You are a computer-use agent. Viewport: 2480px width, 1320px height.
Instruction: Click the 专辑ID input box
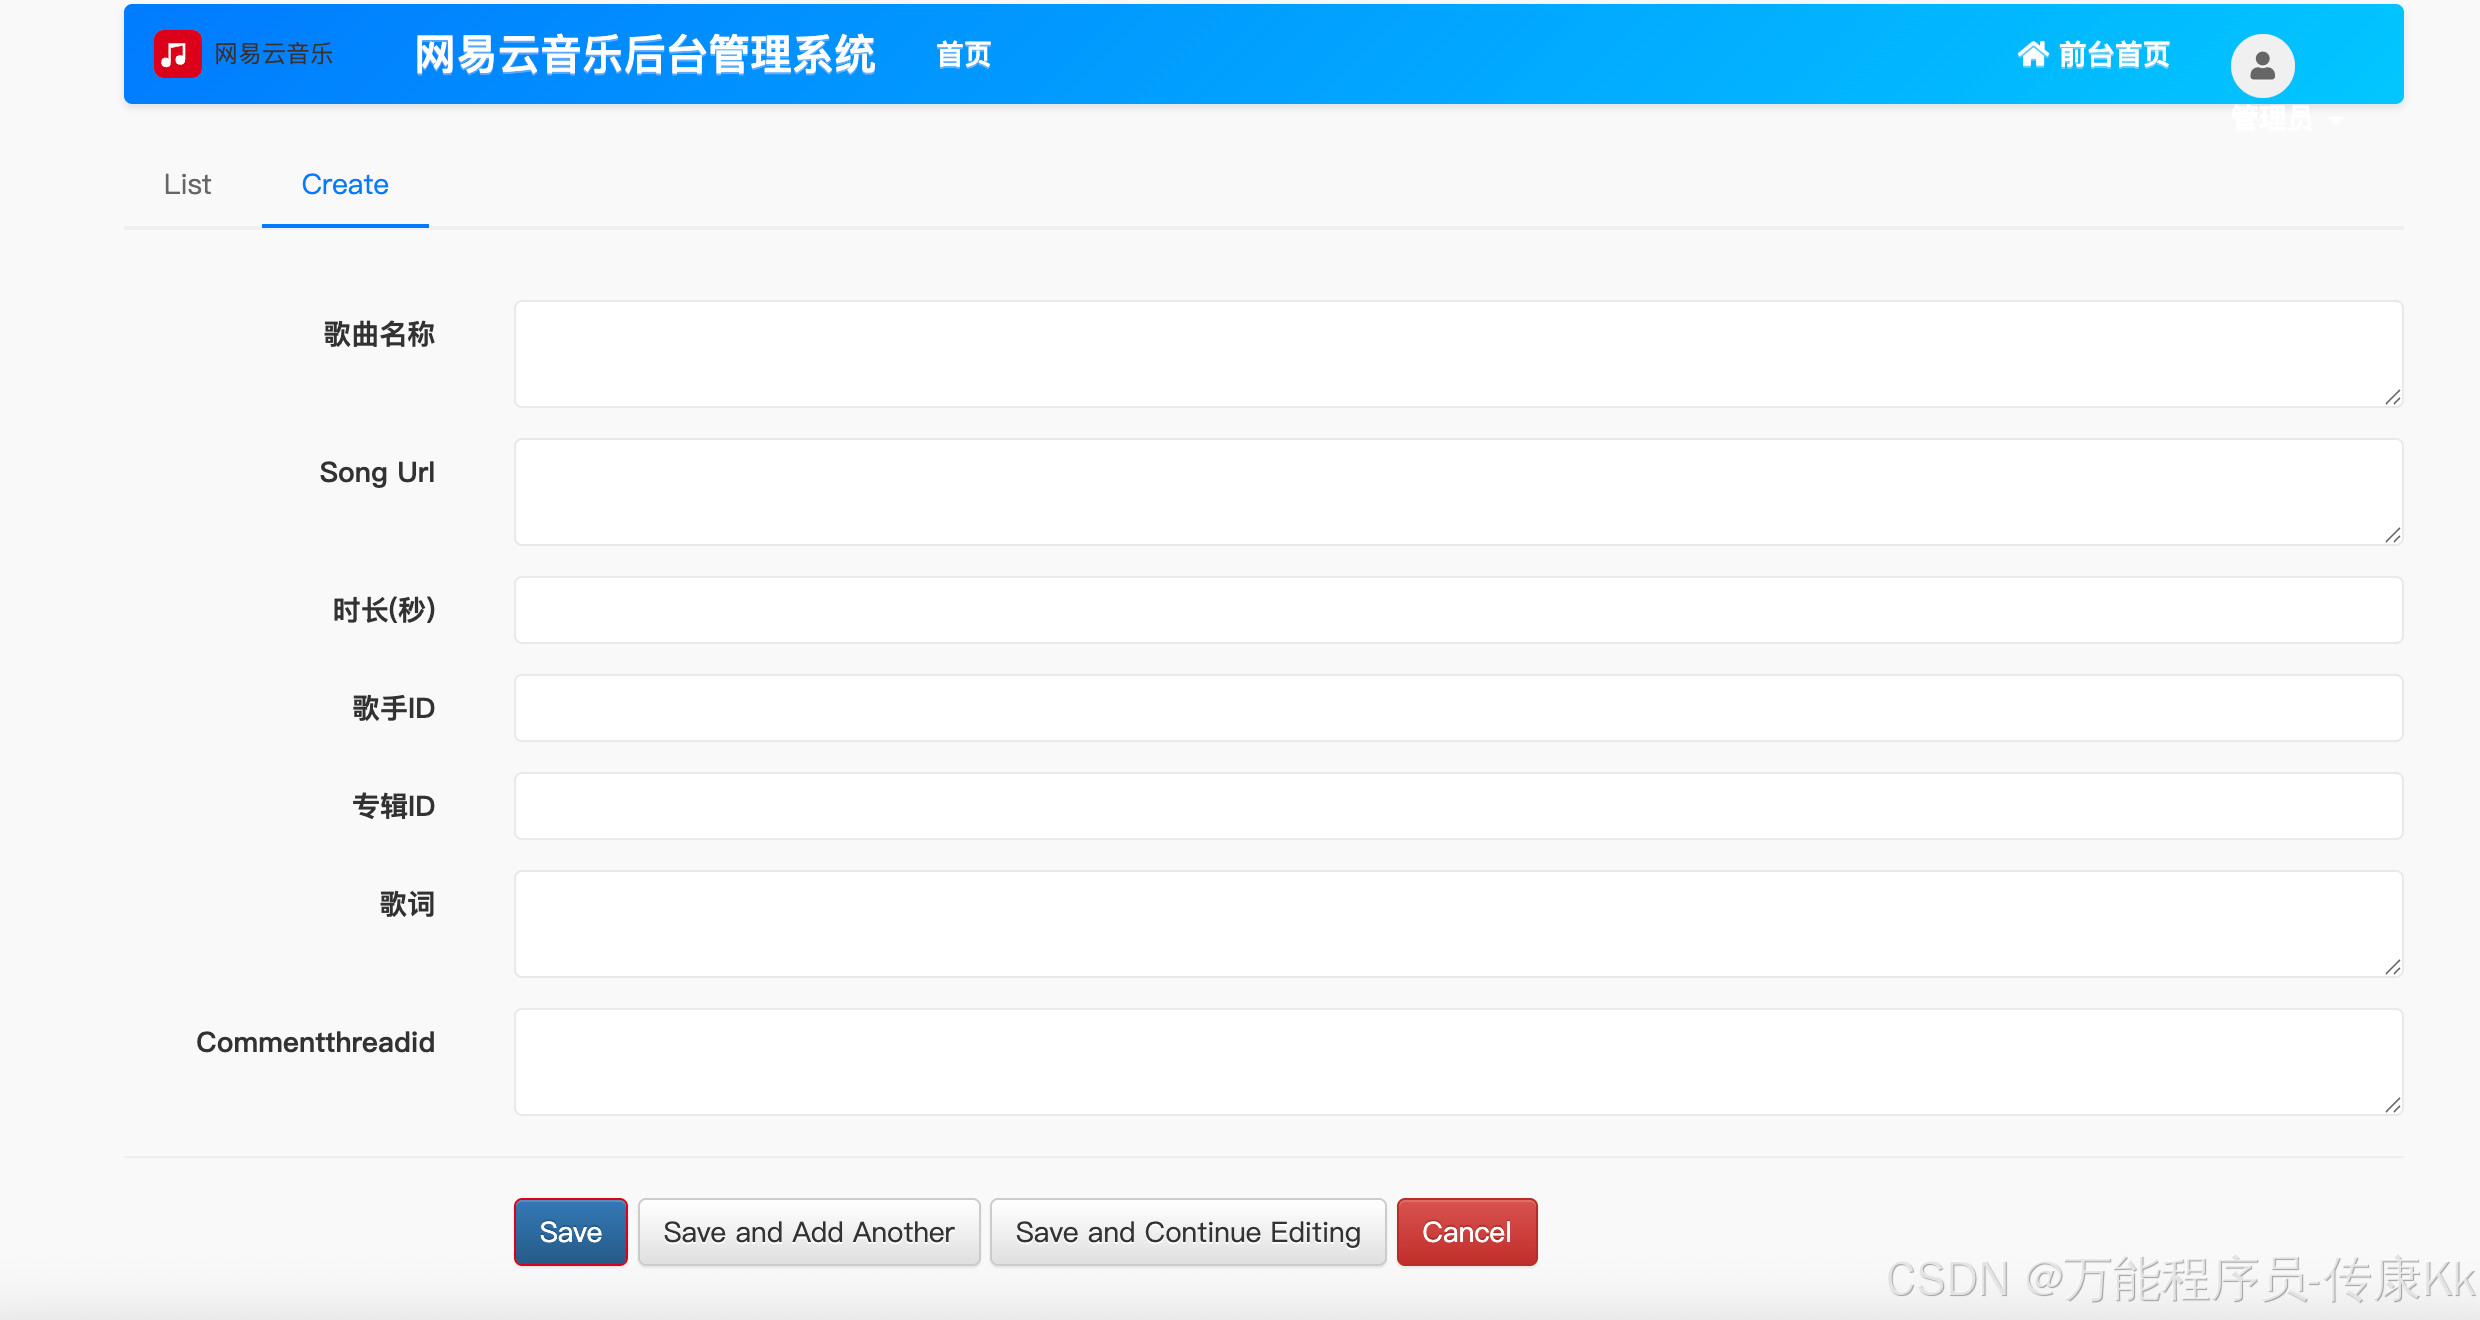click(x=1457, y=806)
